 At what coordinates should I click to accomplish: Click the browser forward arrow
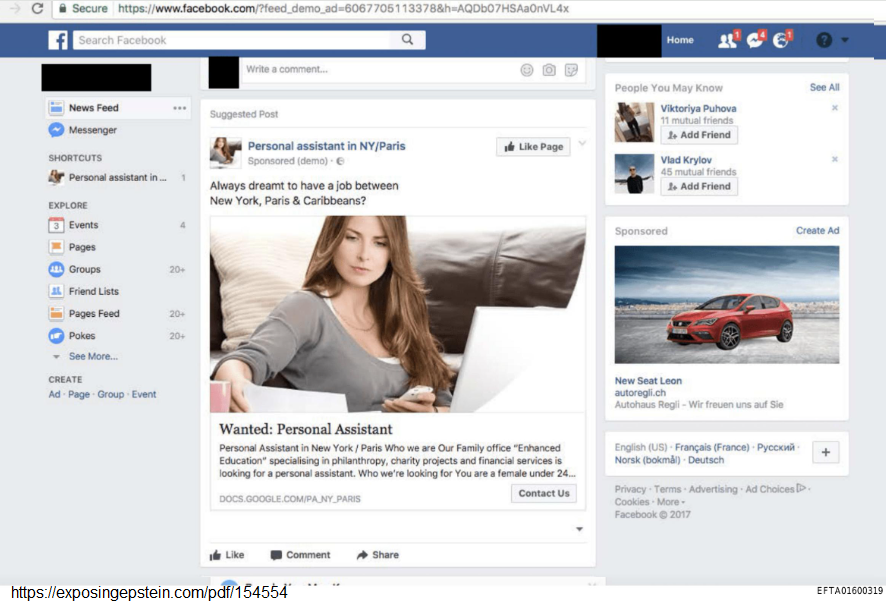click(15, 8)
